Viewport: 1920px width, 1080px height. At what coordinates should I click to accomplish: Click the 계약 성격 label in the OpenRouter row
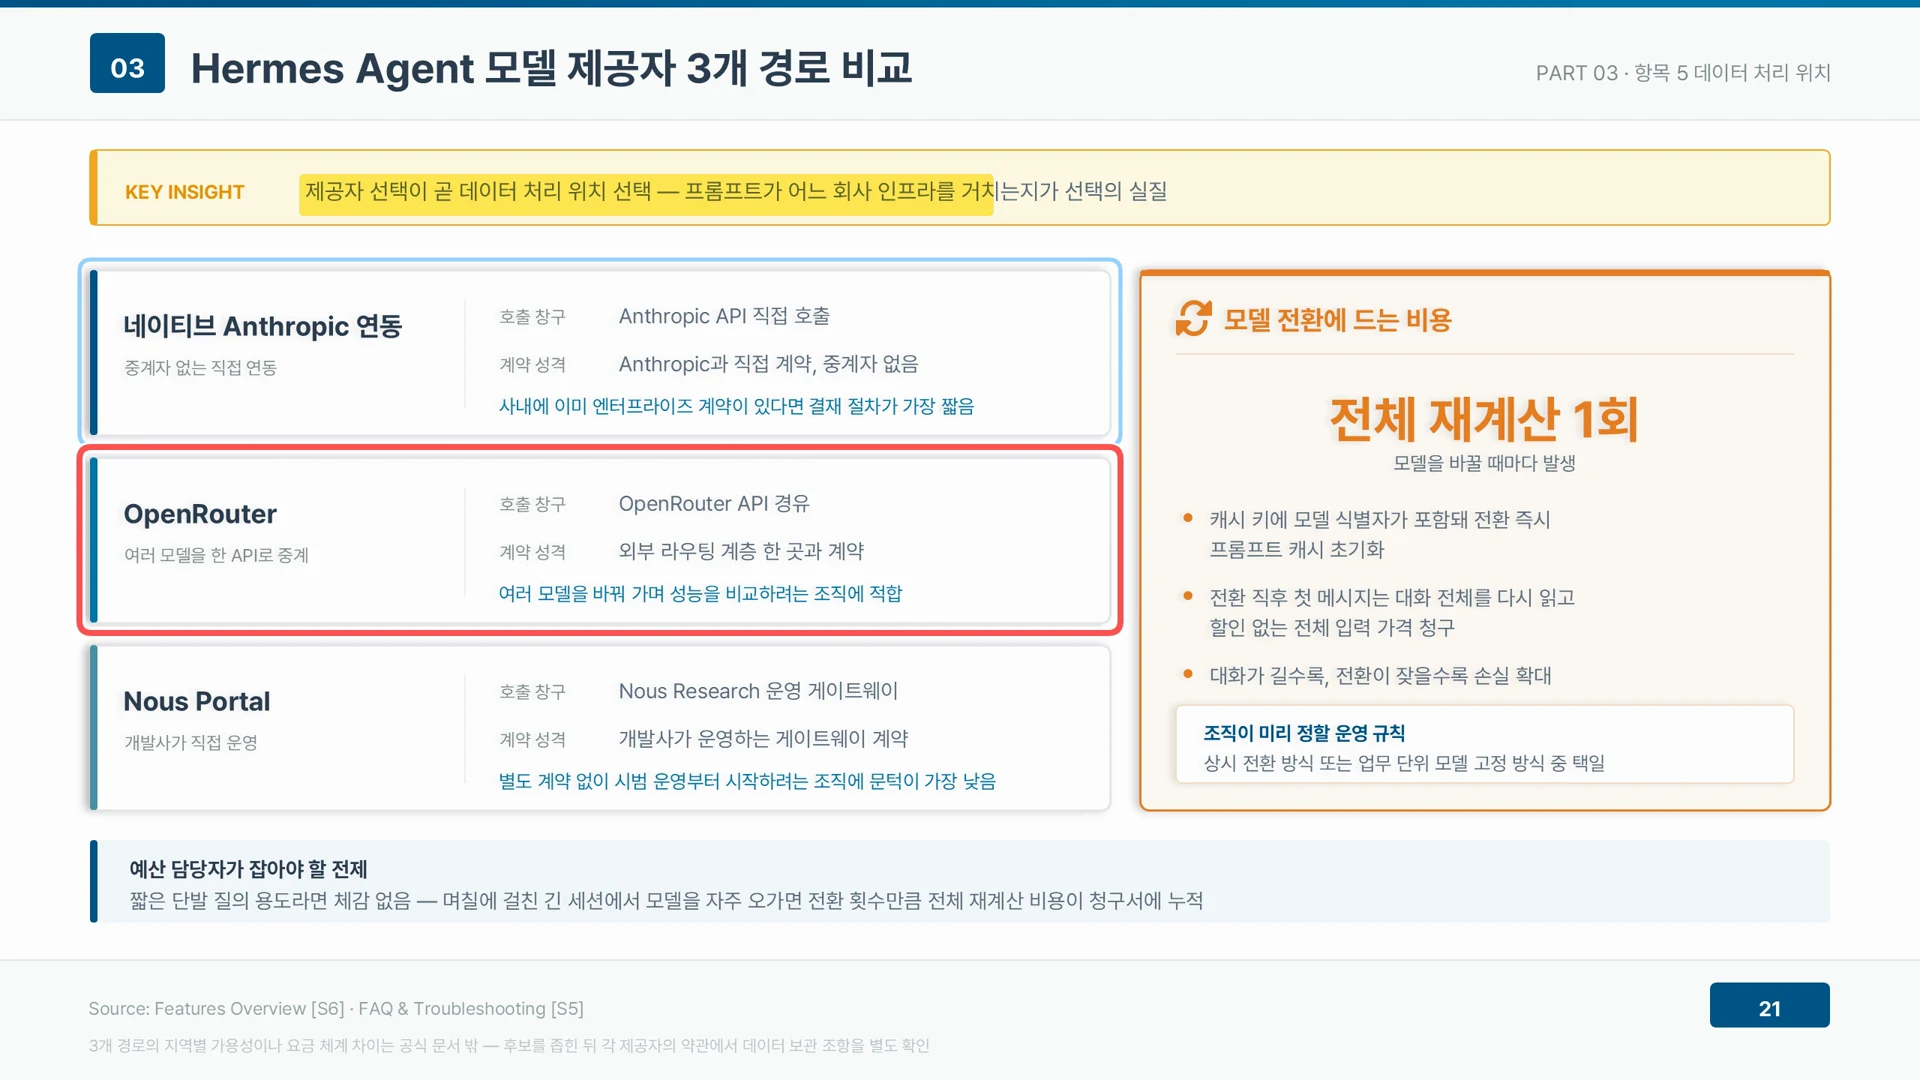[x=532, y=552]
